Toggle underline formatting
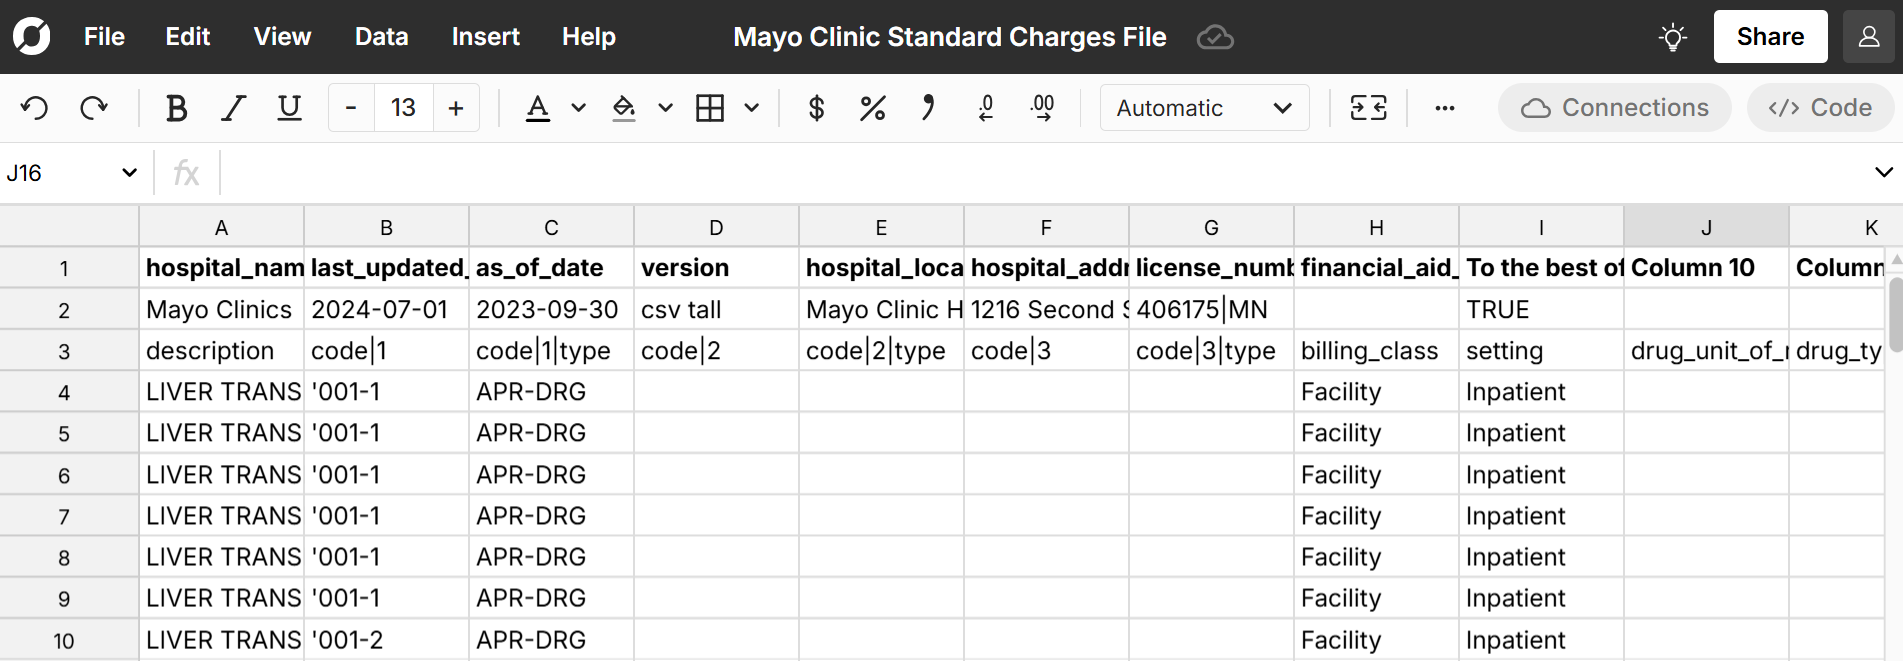This screenshot has width=1903, height=661. pos(289,108)
